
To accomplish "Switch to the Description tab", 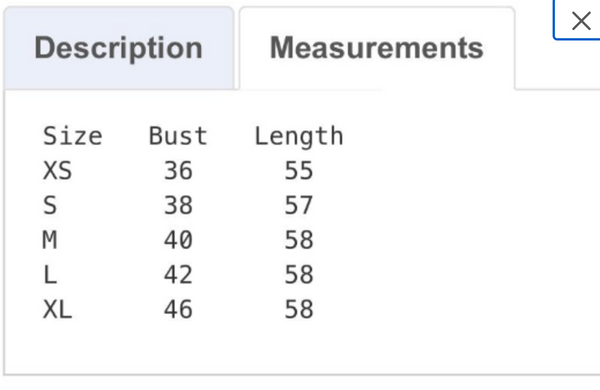I will coord(119,48).
